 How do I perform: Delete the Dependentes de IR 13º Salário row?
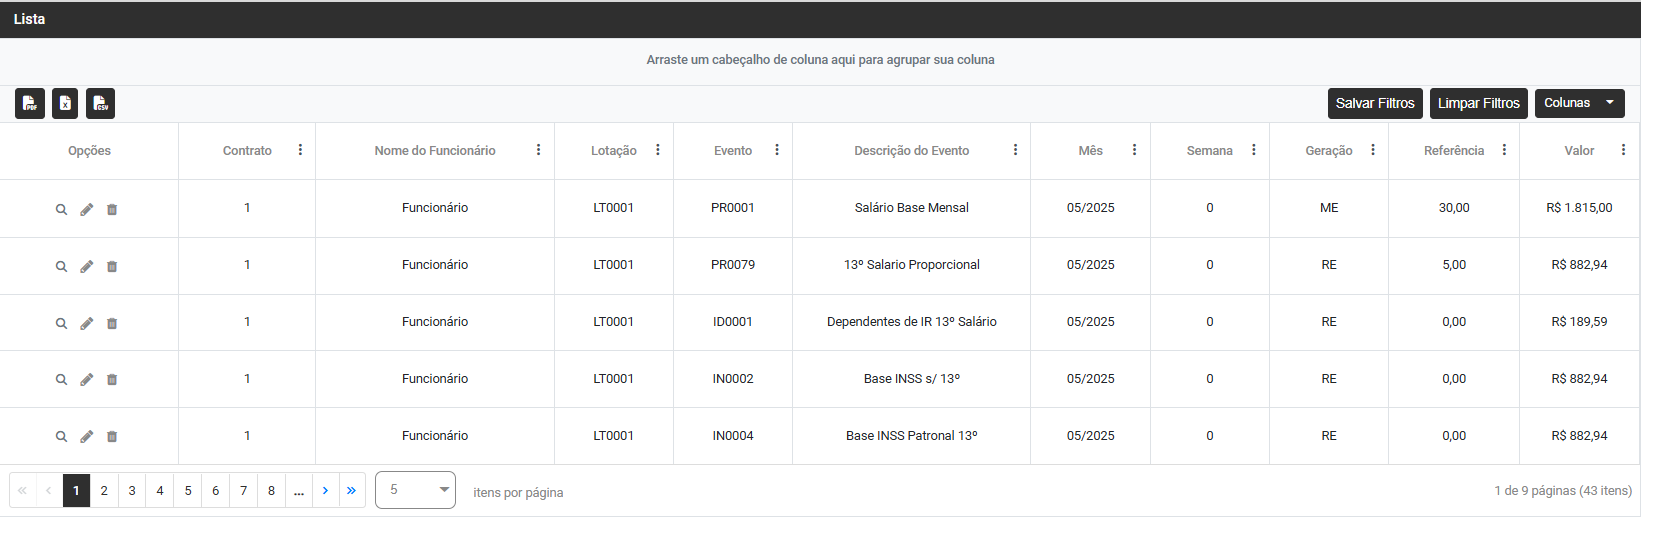coord(112,323)
